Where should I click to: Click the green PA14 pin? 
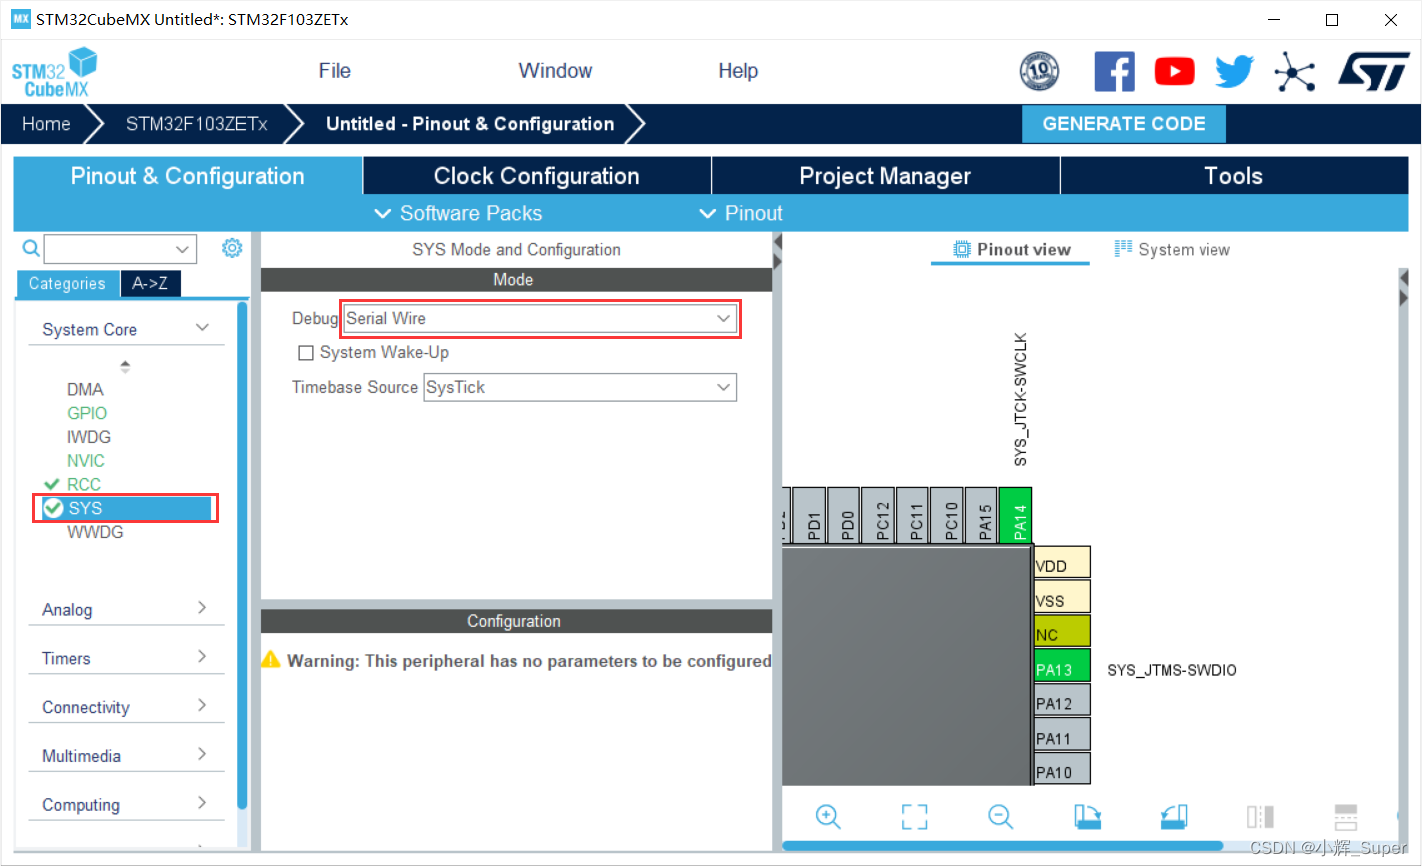coord(1015,515)
